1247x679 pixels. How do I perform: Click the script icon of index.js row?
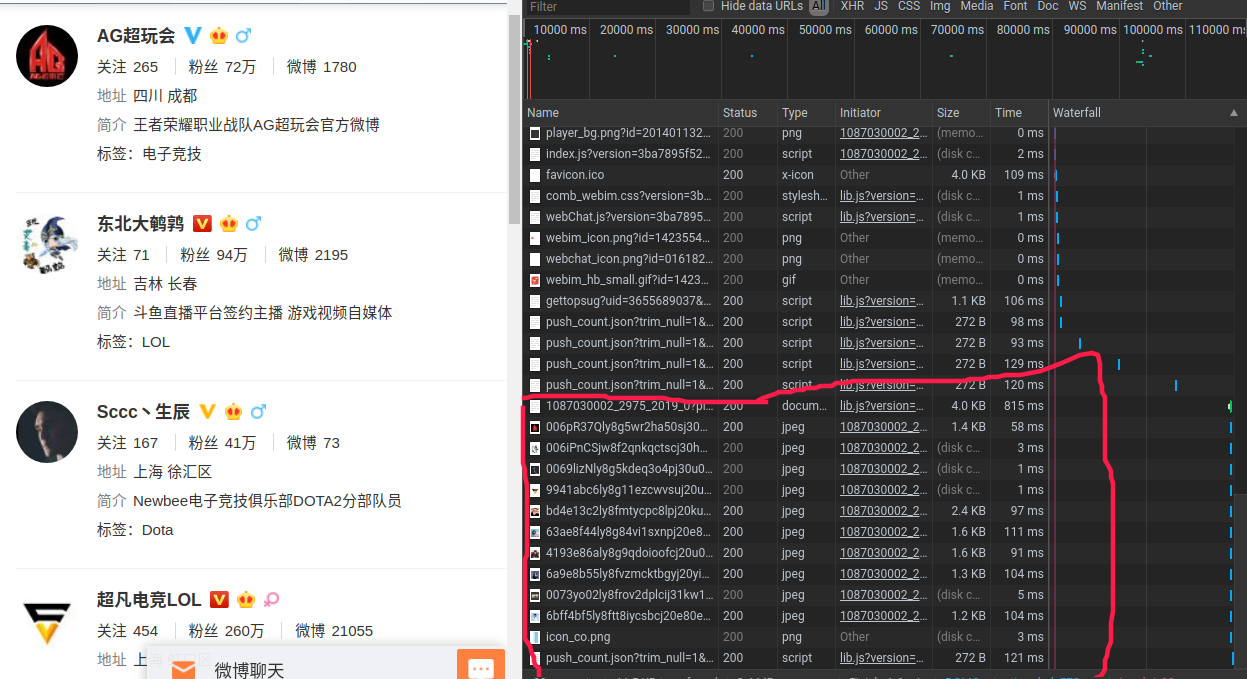click(535, 154)
